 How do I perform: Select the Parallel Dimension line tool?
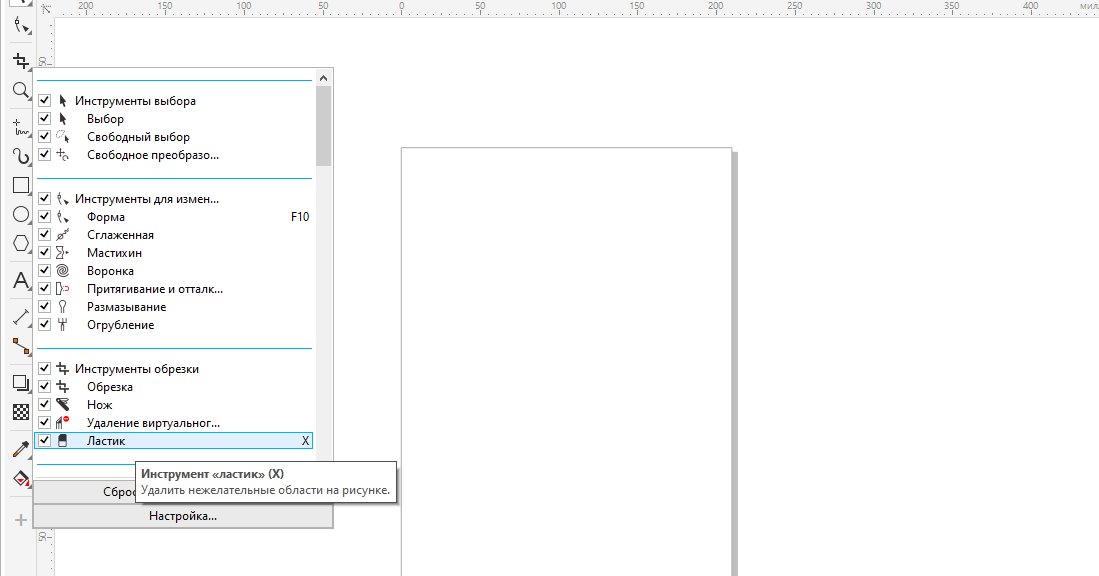pos(21,317)
